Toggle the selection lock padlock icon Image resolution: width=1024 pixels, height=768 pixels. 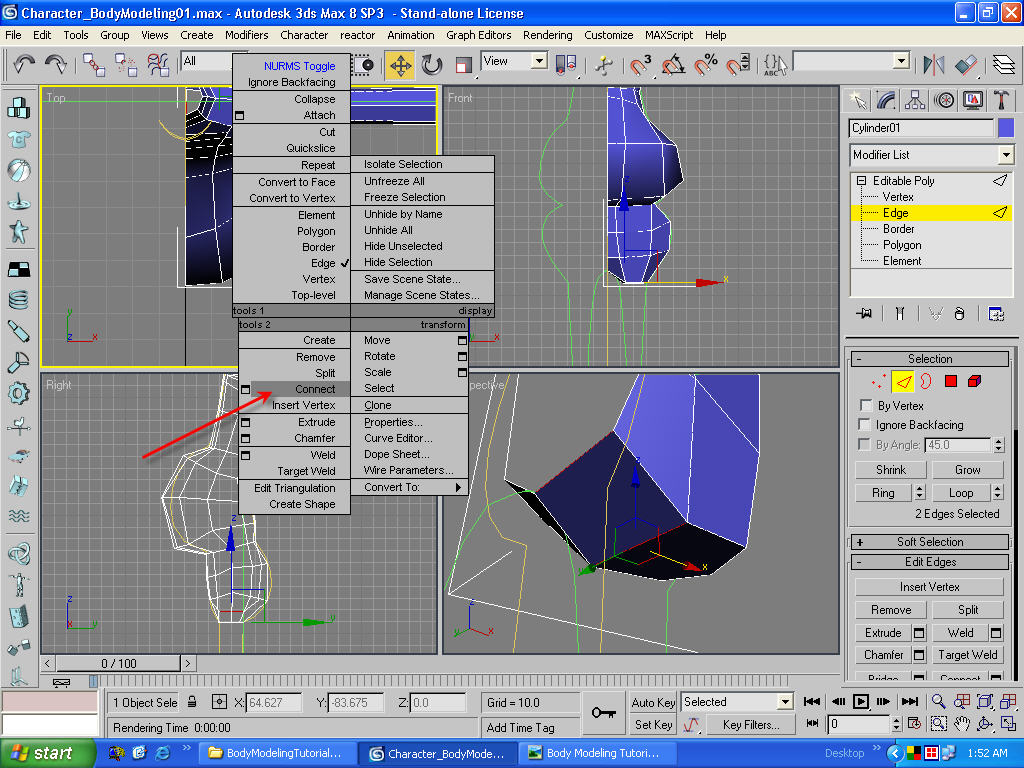tap(192, 702)
